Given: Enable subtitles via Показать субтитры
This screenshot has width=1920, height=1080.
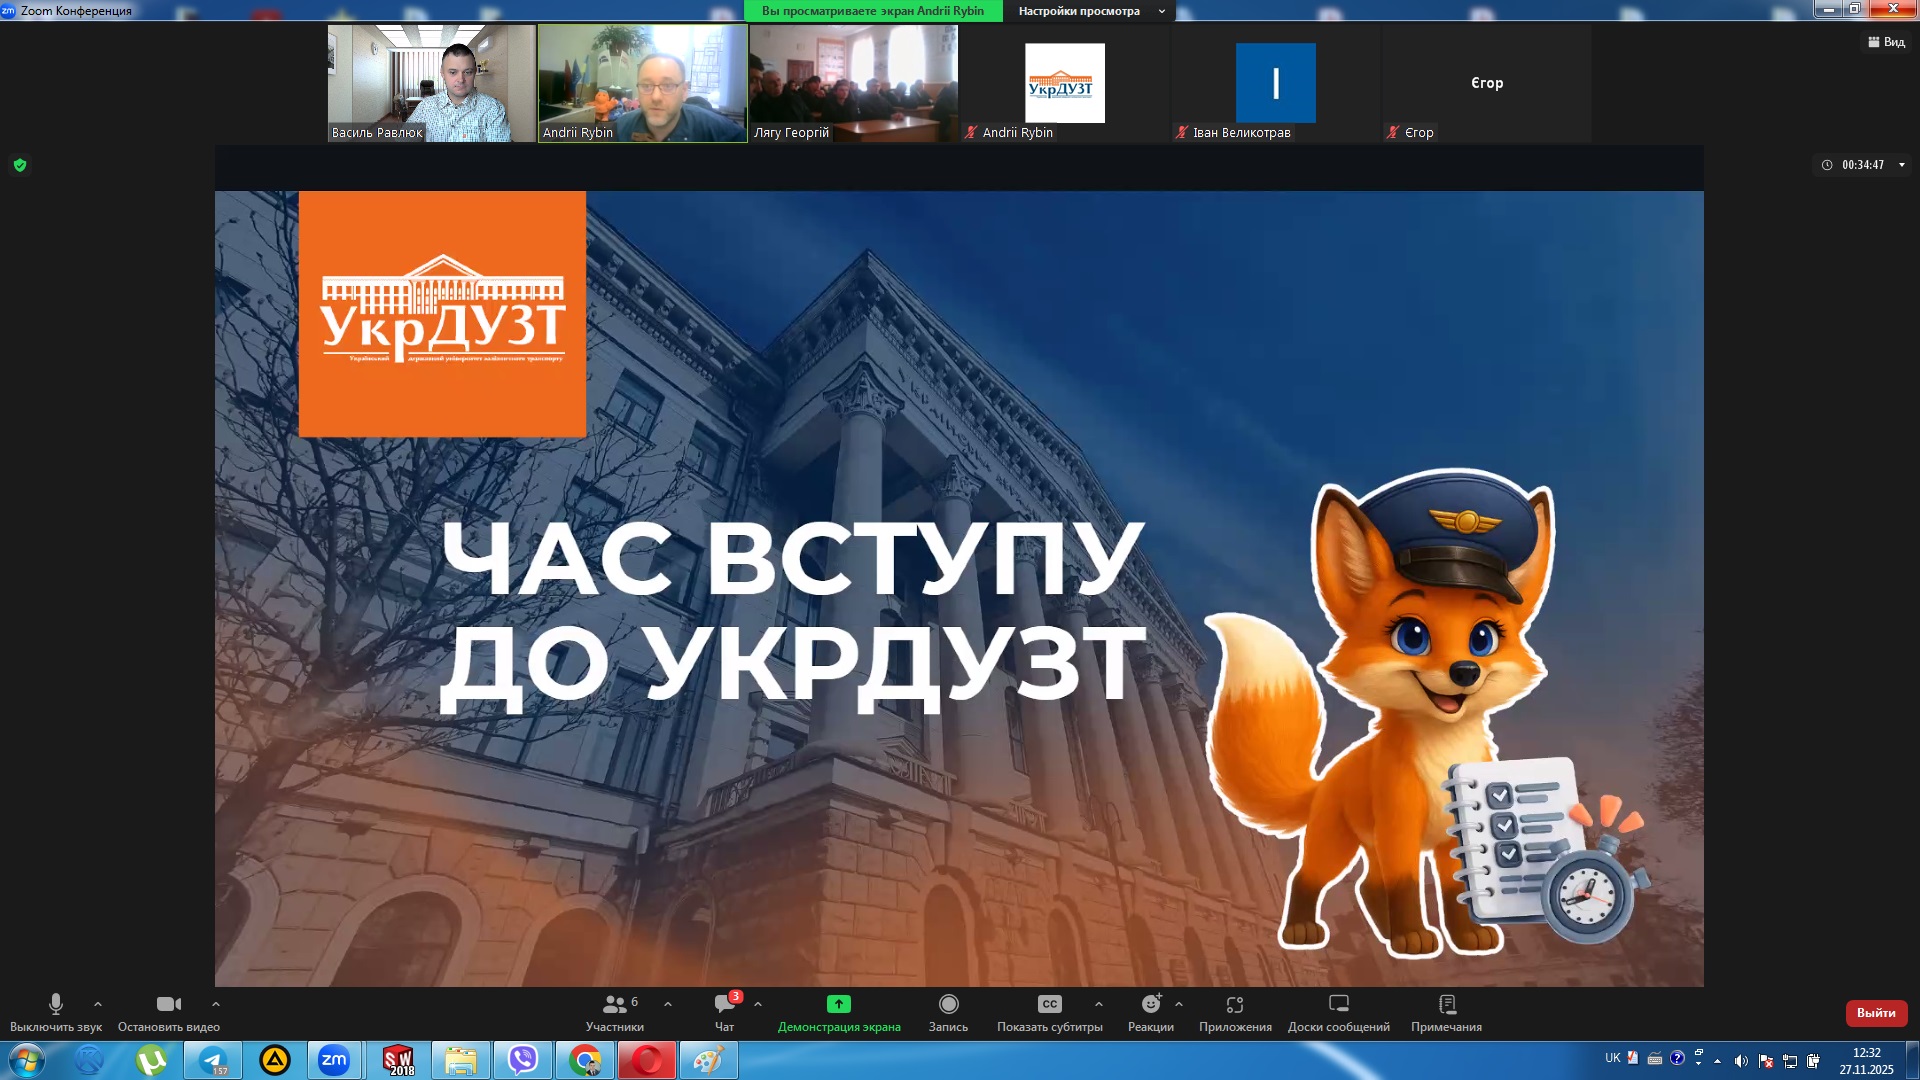Looking at the screenshot, I should pos(1048,1010).
